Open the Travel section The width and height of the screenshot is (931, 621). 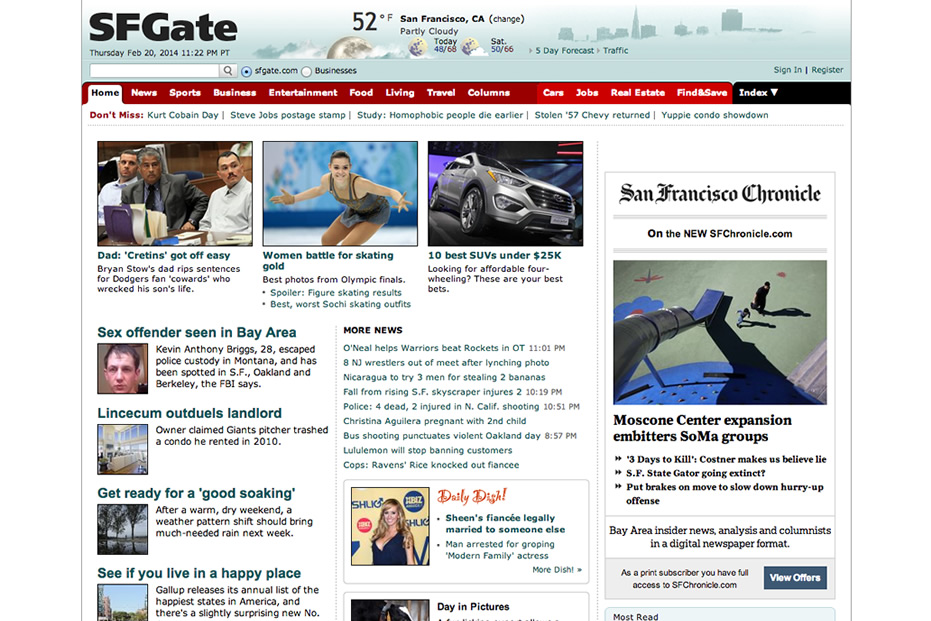(441, 93)
